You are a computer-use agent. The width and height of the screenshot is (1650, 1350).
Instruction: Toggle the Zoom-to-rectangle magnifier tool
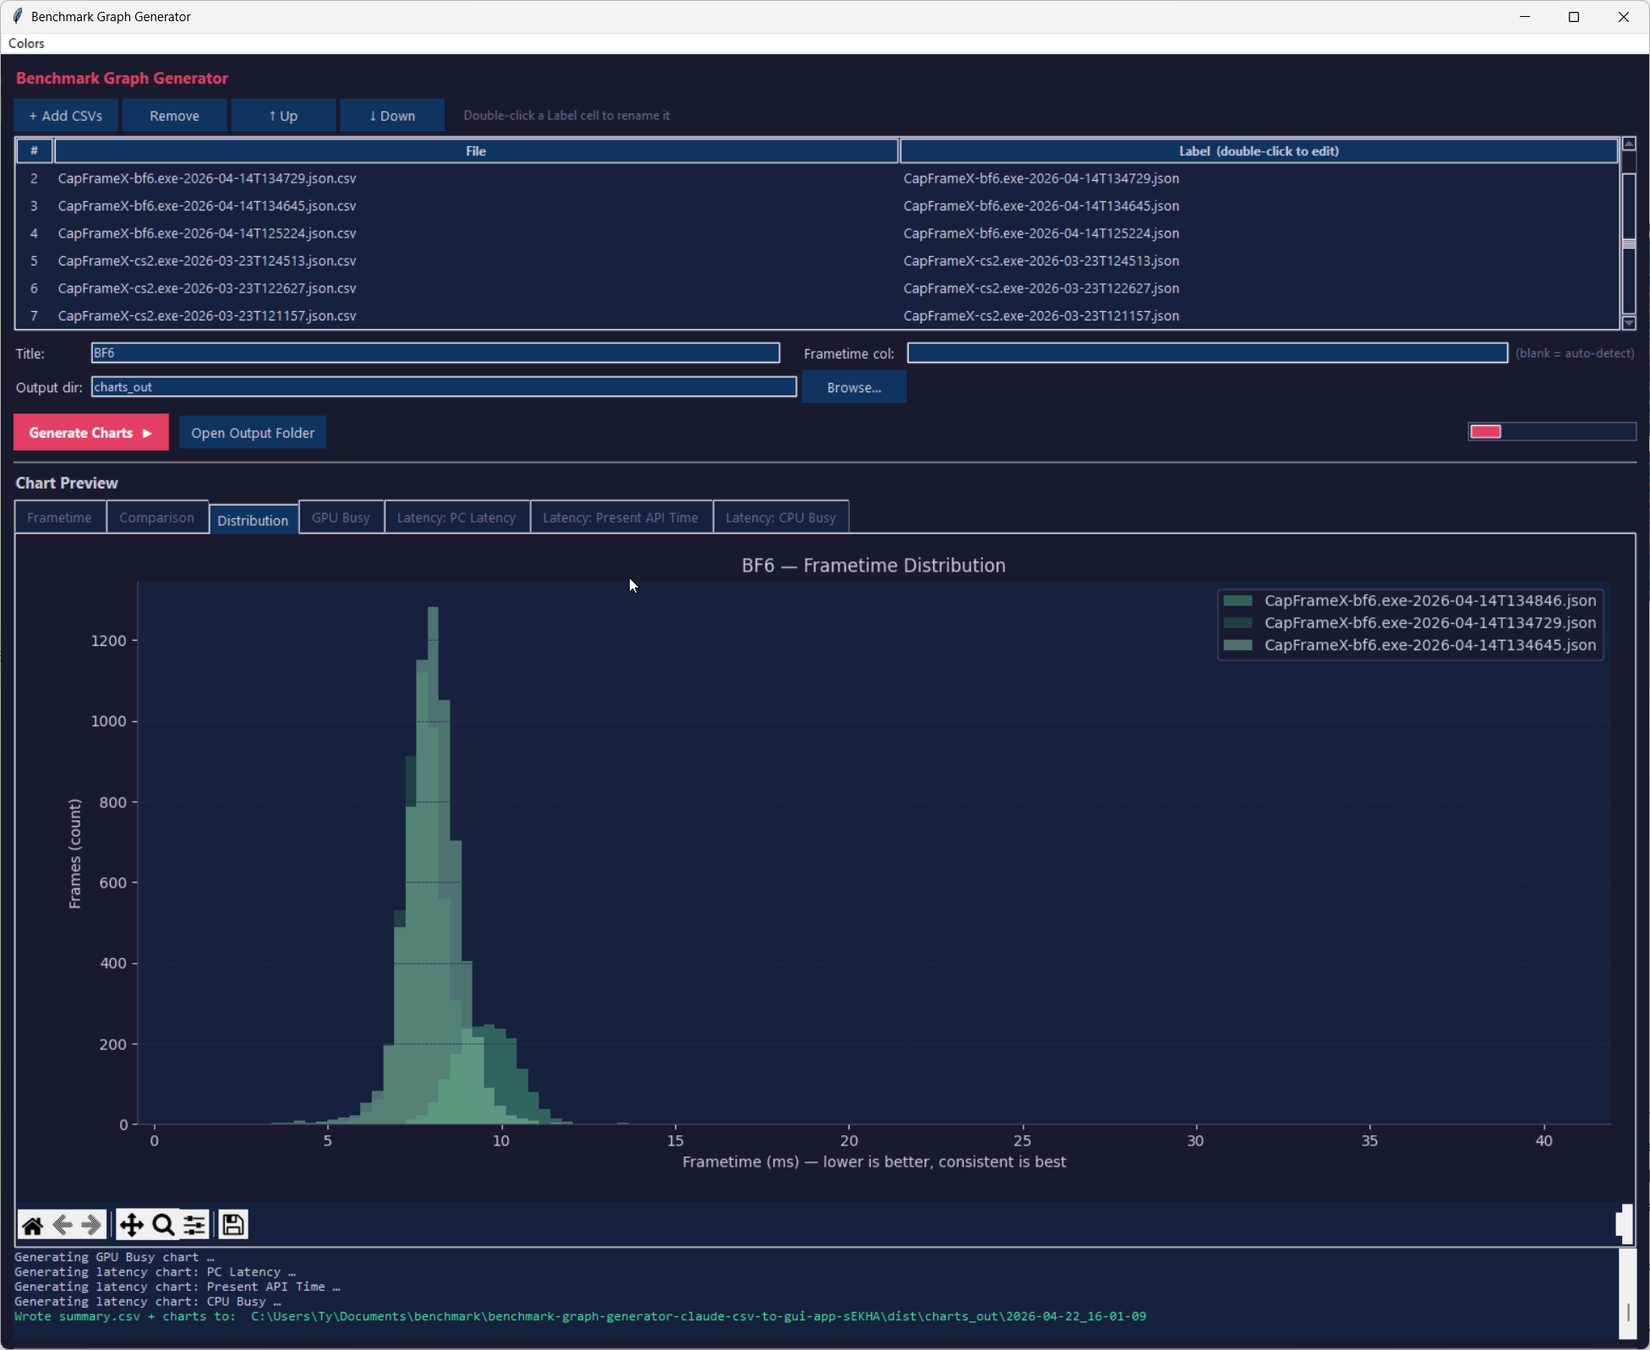[163, 1224]
